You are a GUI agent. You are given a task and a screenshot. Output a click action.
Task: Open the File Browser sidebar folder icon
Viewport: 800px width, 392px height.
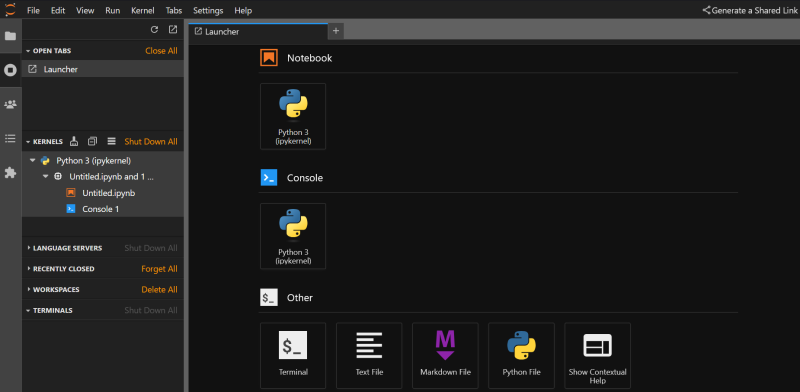(x=10, y=36)
